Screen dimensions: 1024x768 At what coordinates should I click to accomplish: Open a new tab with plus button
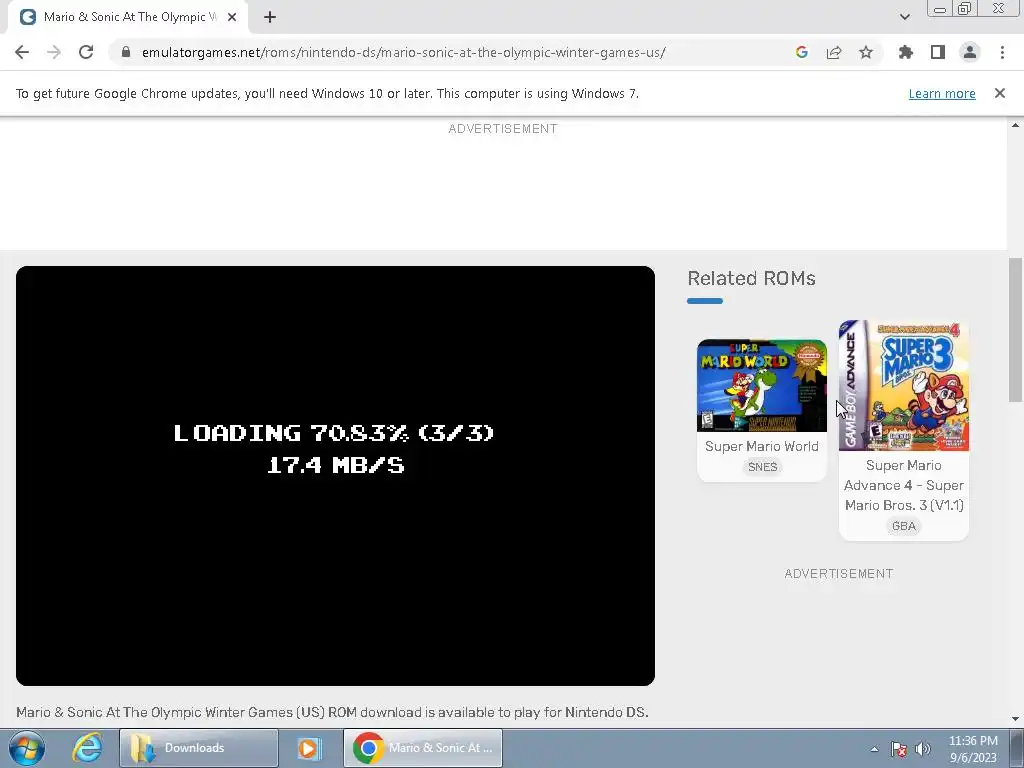[270, 17]
